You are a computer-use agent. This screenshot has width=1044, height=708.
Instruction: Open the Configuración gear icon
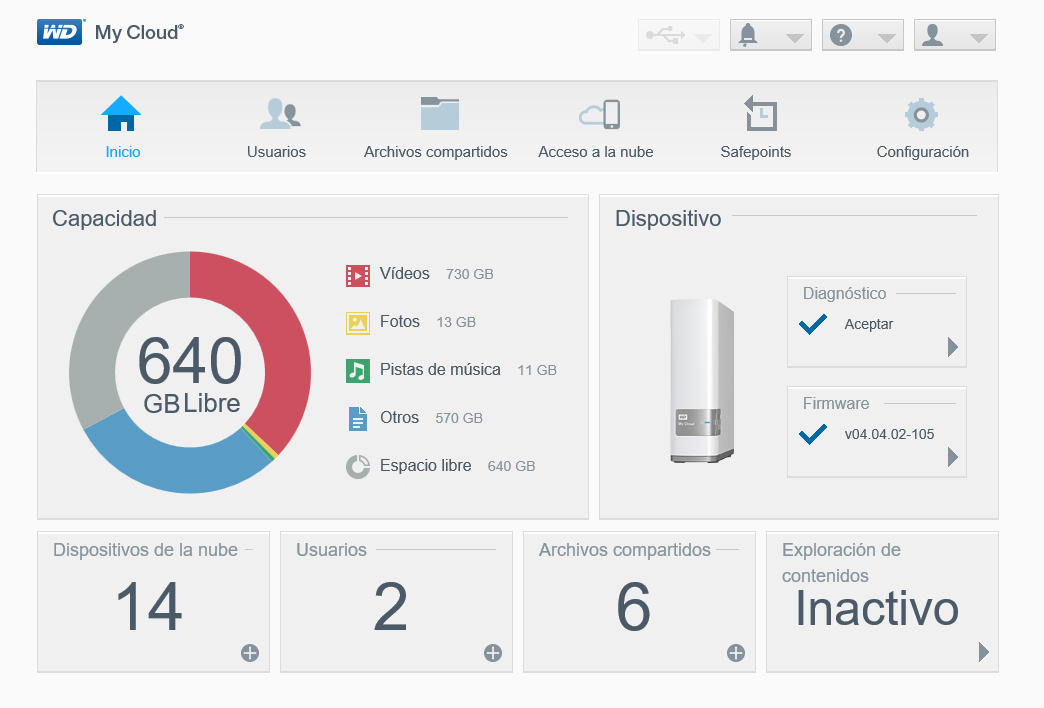point(921,115)
